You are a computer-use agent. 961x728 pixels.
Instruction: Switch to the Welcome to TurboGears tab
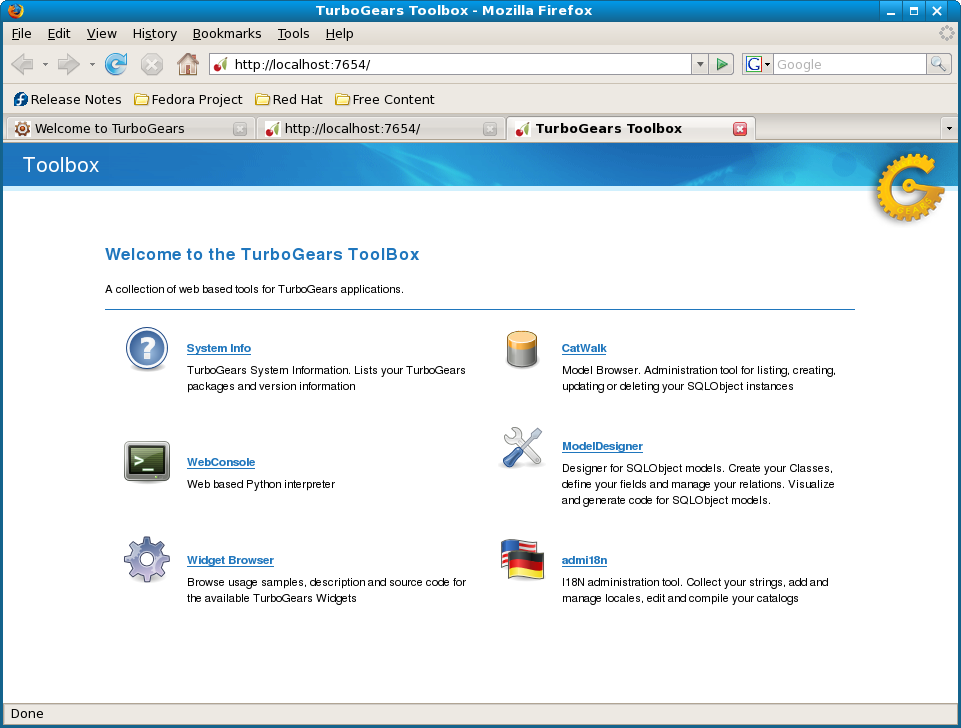click(x=129, y=129)
